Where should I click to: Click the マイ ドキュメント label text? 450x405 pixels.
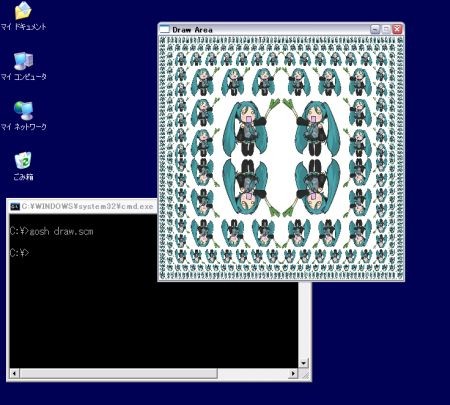[23, 27]
